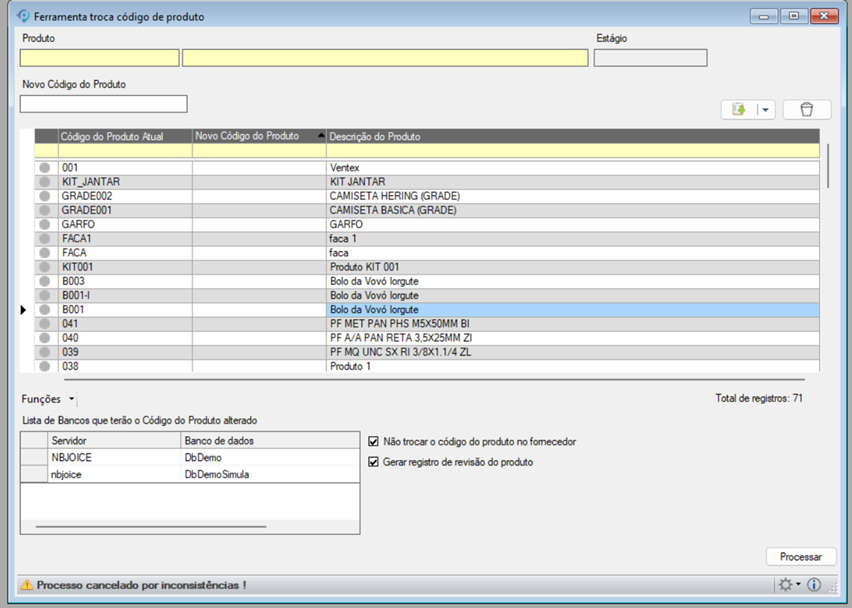Click the 'Ventex' description cell

pos(573,168)
